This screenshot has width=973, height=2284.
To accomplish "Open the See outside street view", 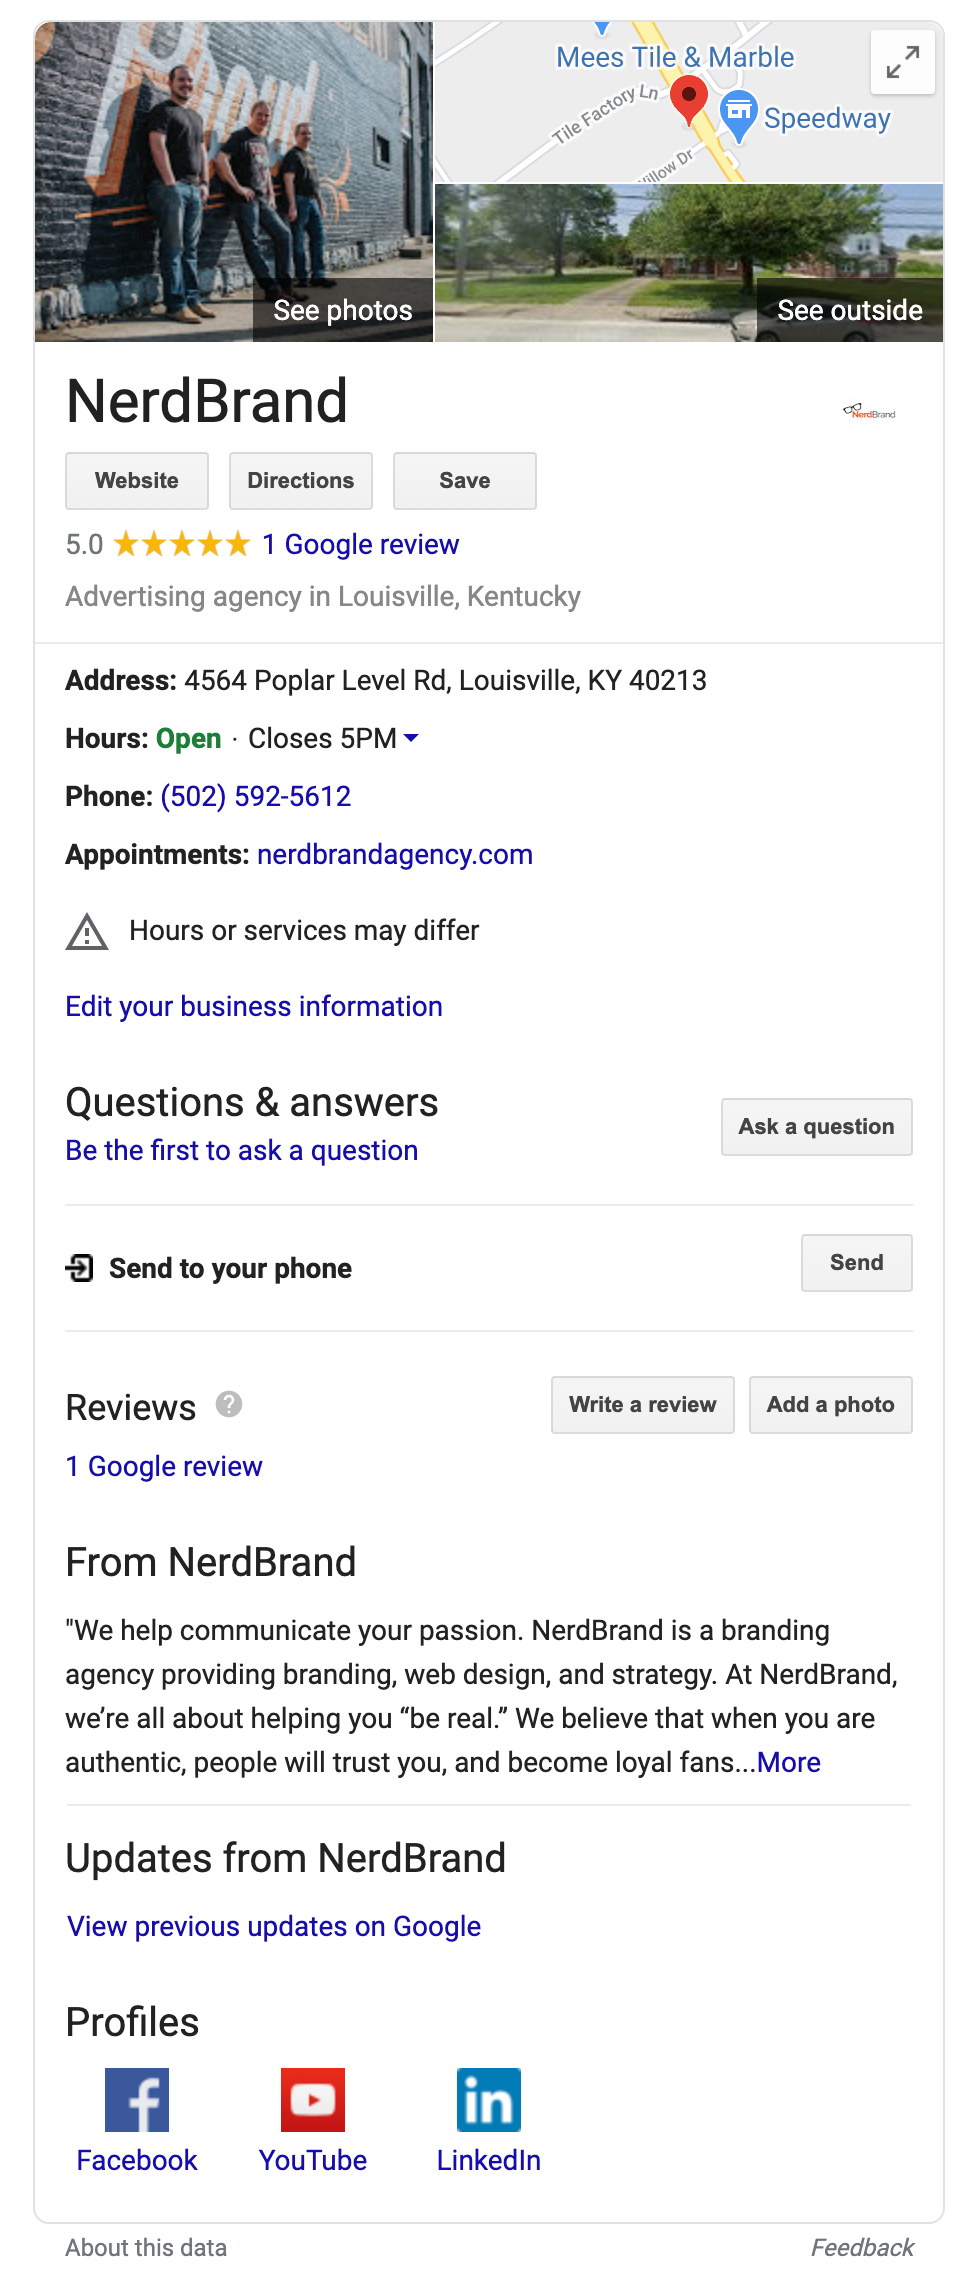I will pyautogui.click(x=689, y=263).
